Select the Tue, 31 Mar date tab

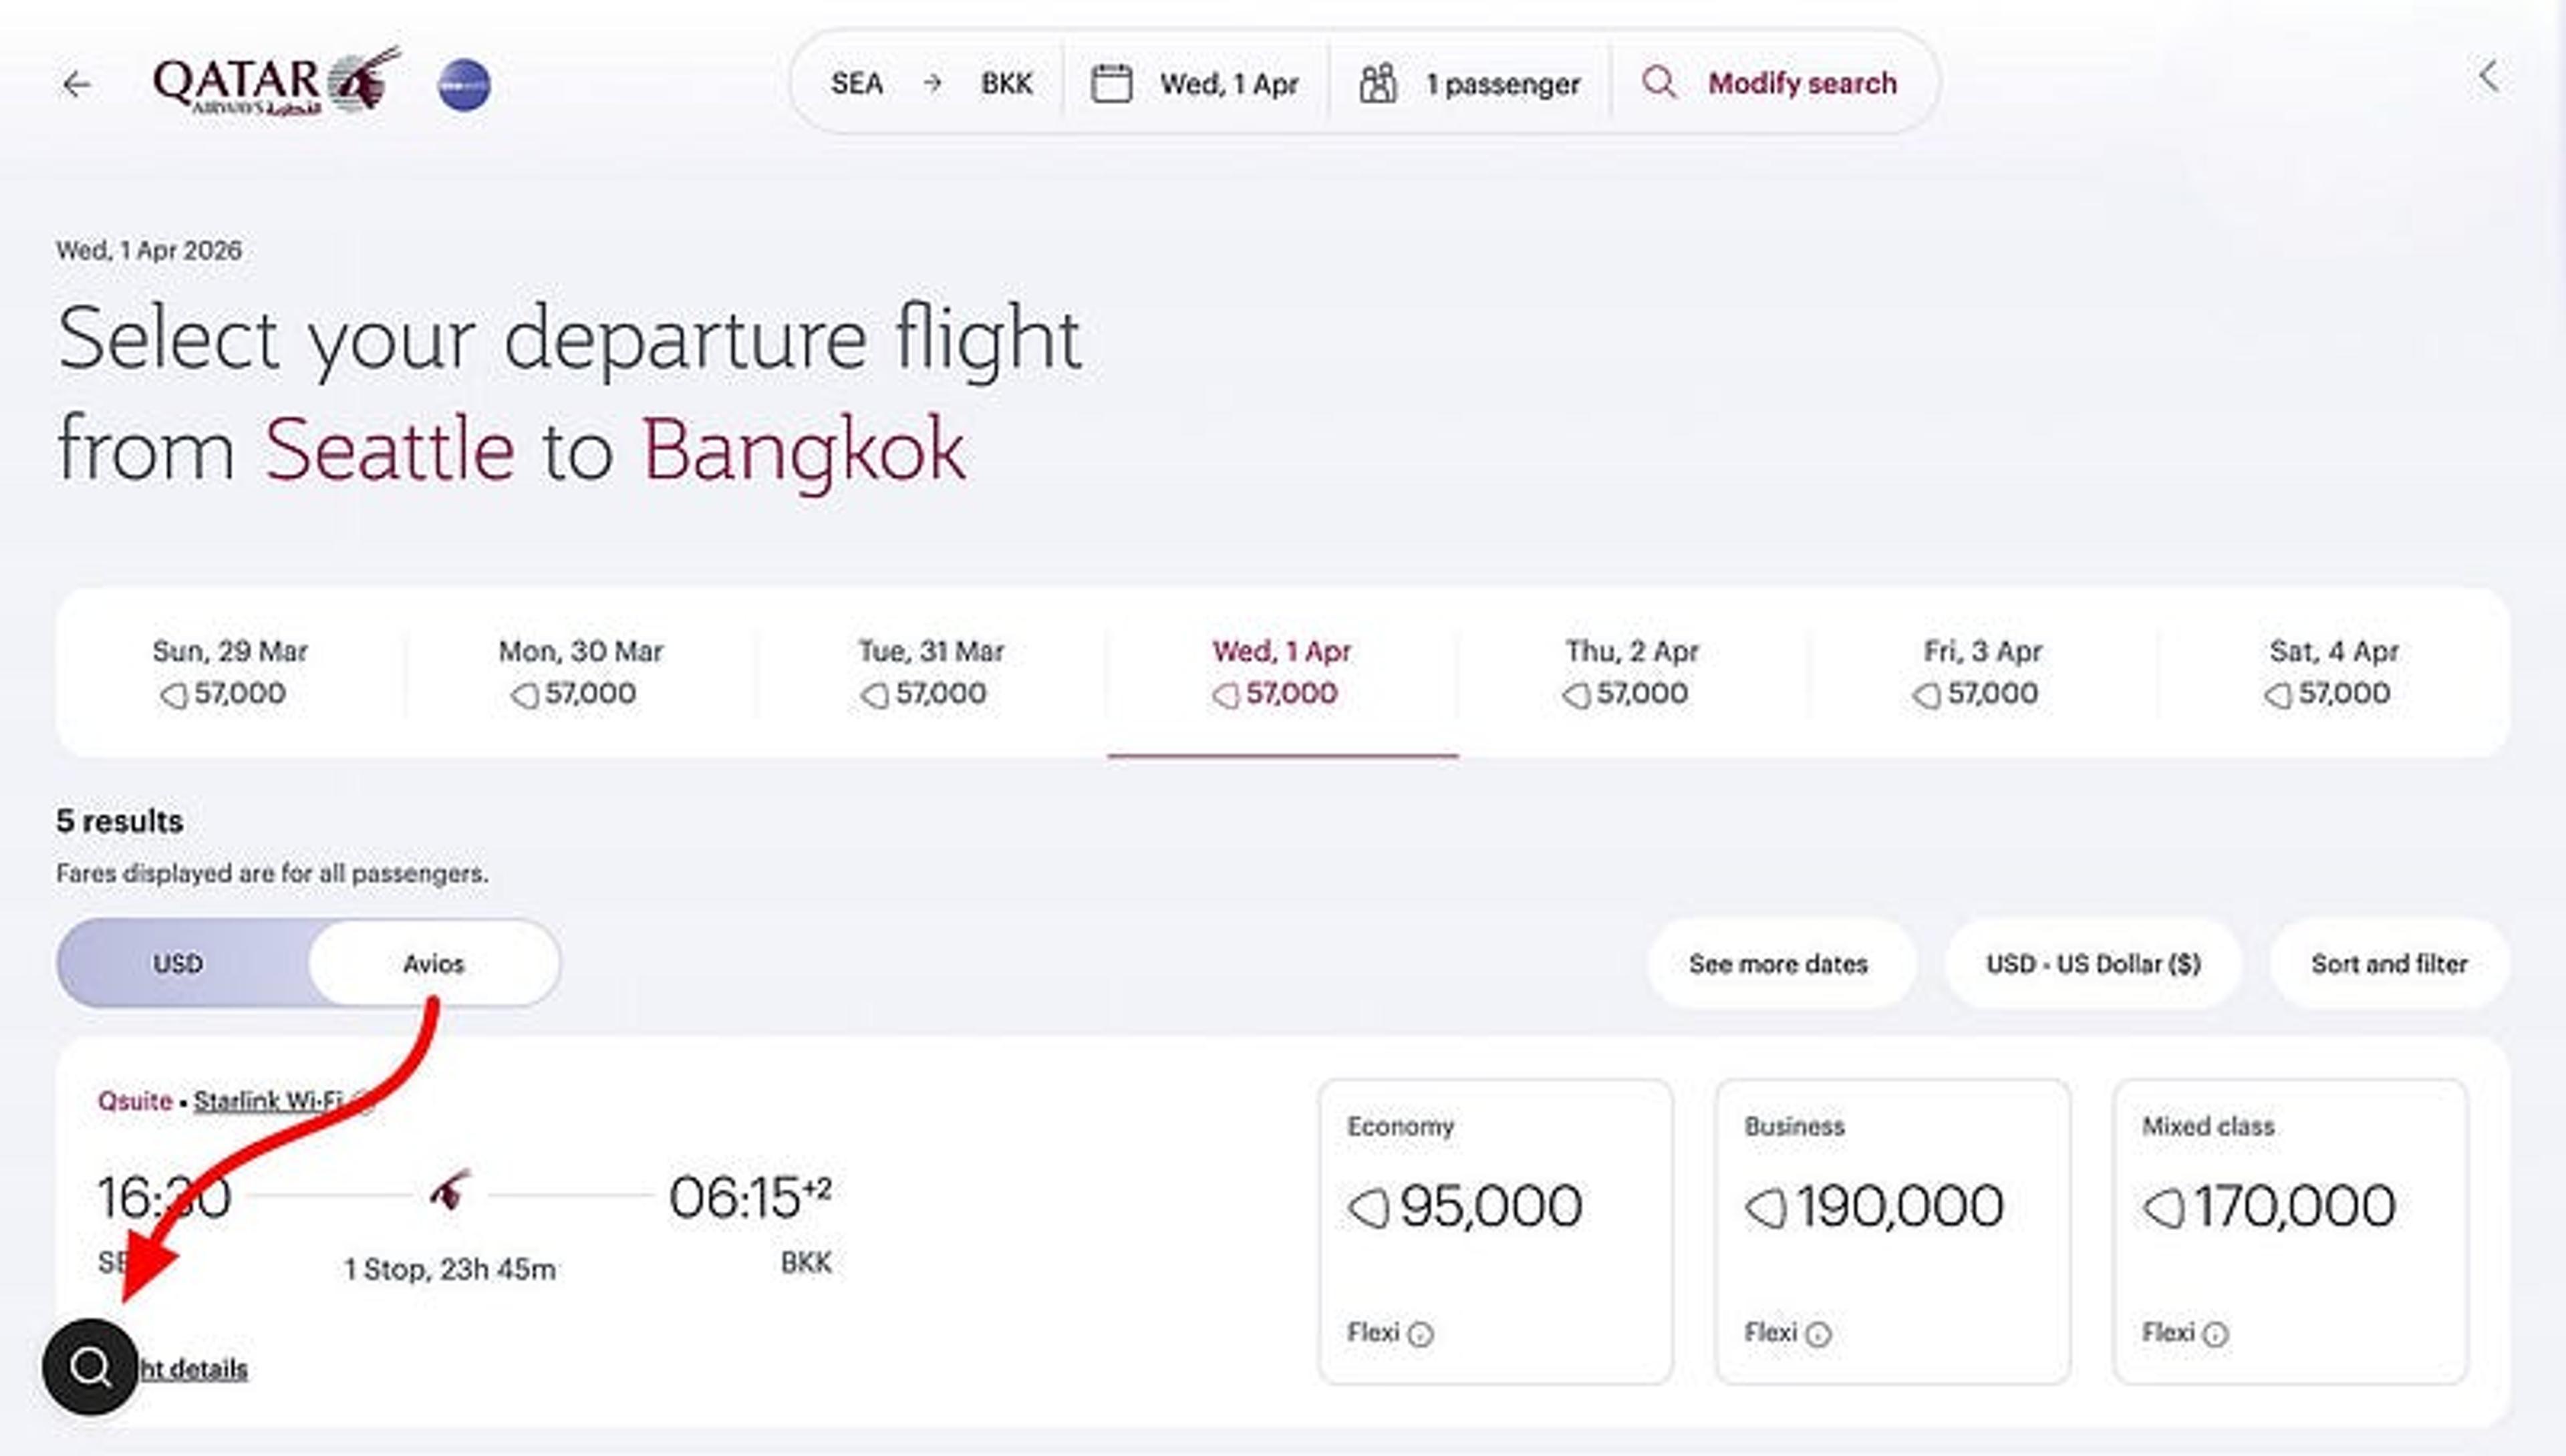point(931,672)
